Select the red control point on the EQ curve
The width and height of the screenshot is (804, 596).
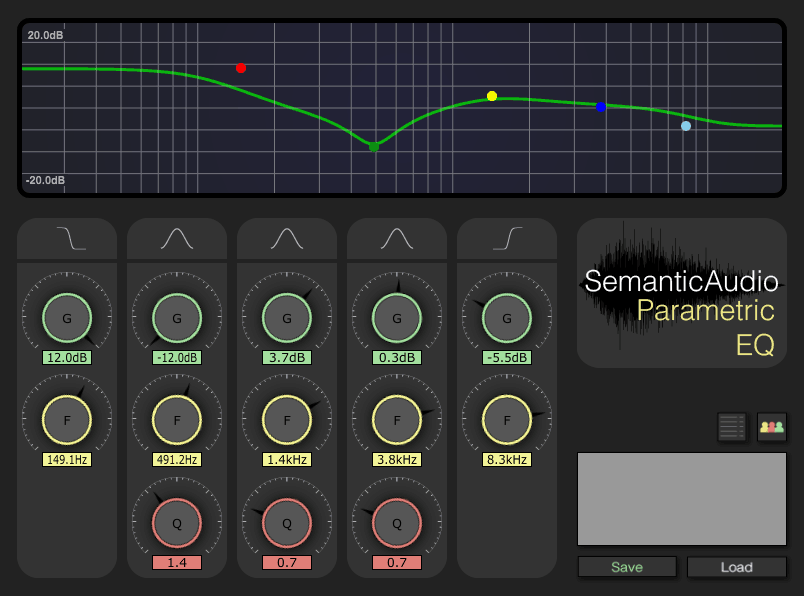pyautogui.click(x=240, y=68)
